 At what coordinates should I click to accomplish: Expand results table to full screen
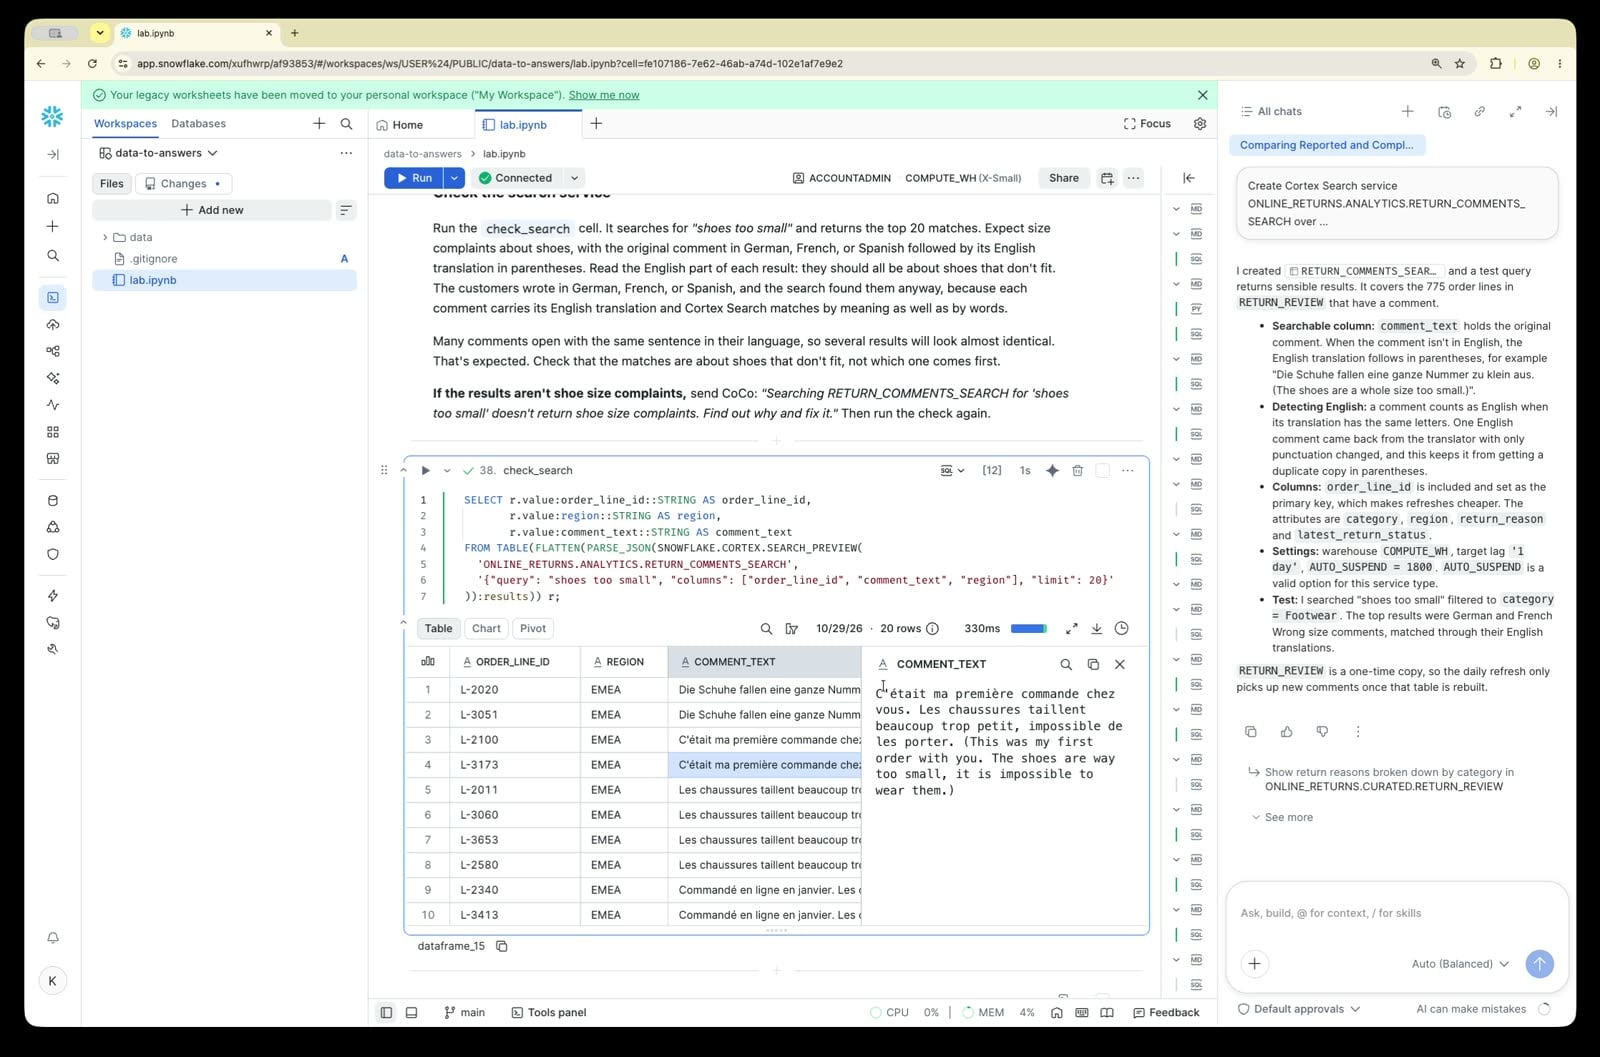point(1071,628)
